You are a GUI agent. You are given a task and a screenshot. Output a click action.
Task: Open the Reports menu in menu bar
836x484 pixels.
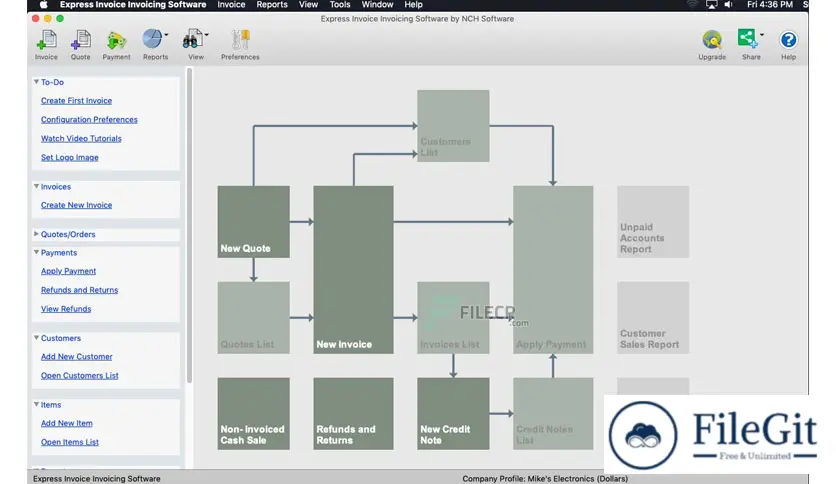[272, 5]
